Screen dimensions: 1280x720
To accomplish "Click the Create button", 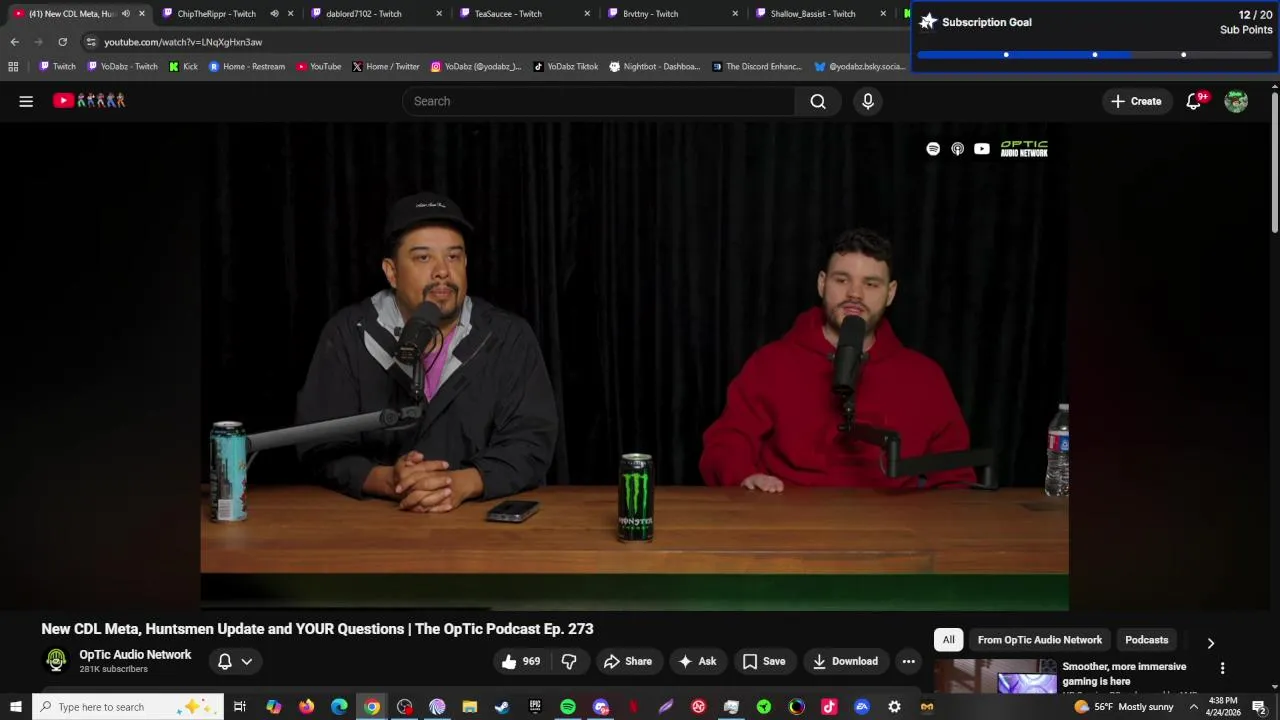I will point(1136,101).
